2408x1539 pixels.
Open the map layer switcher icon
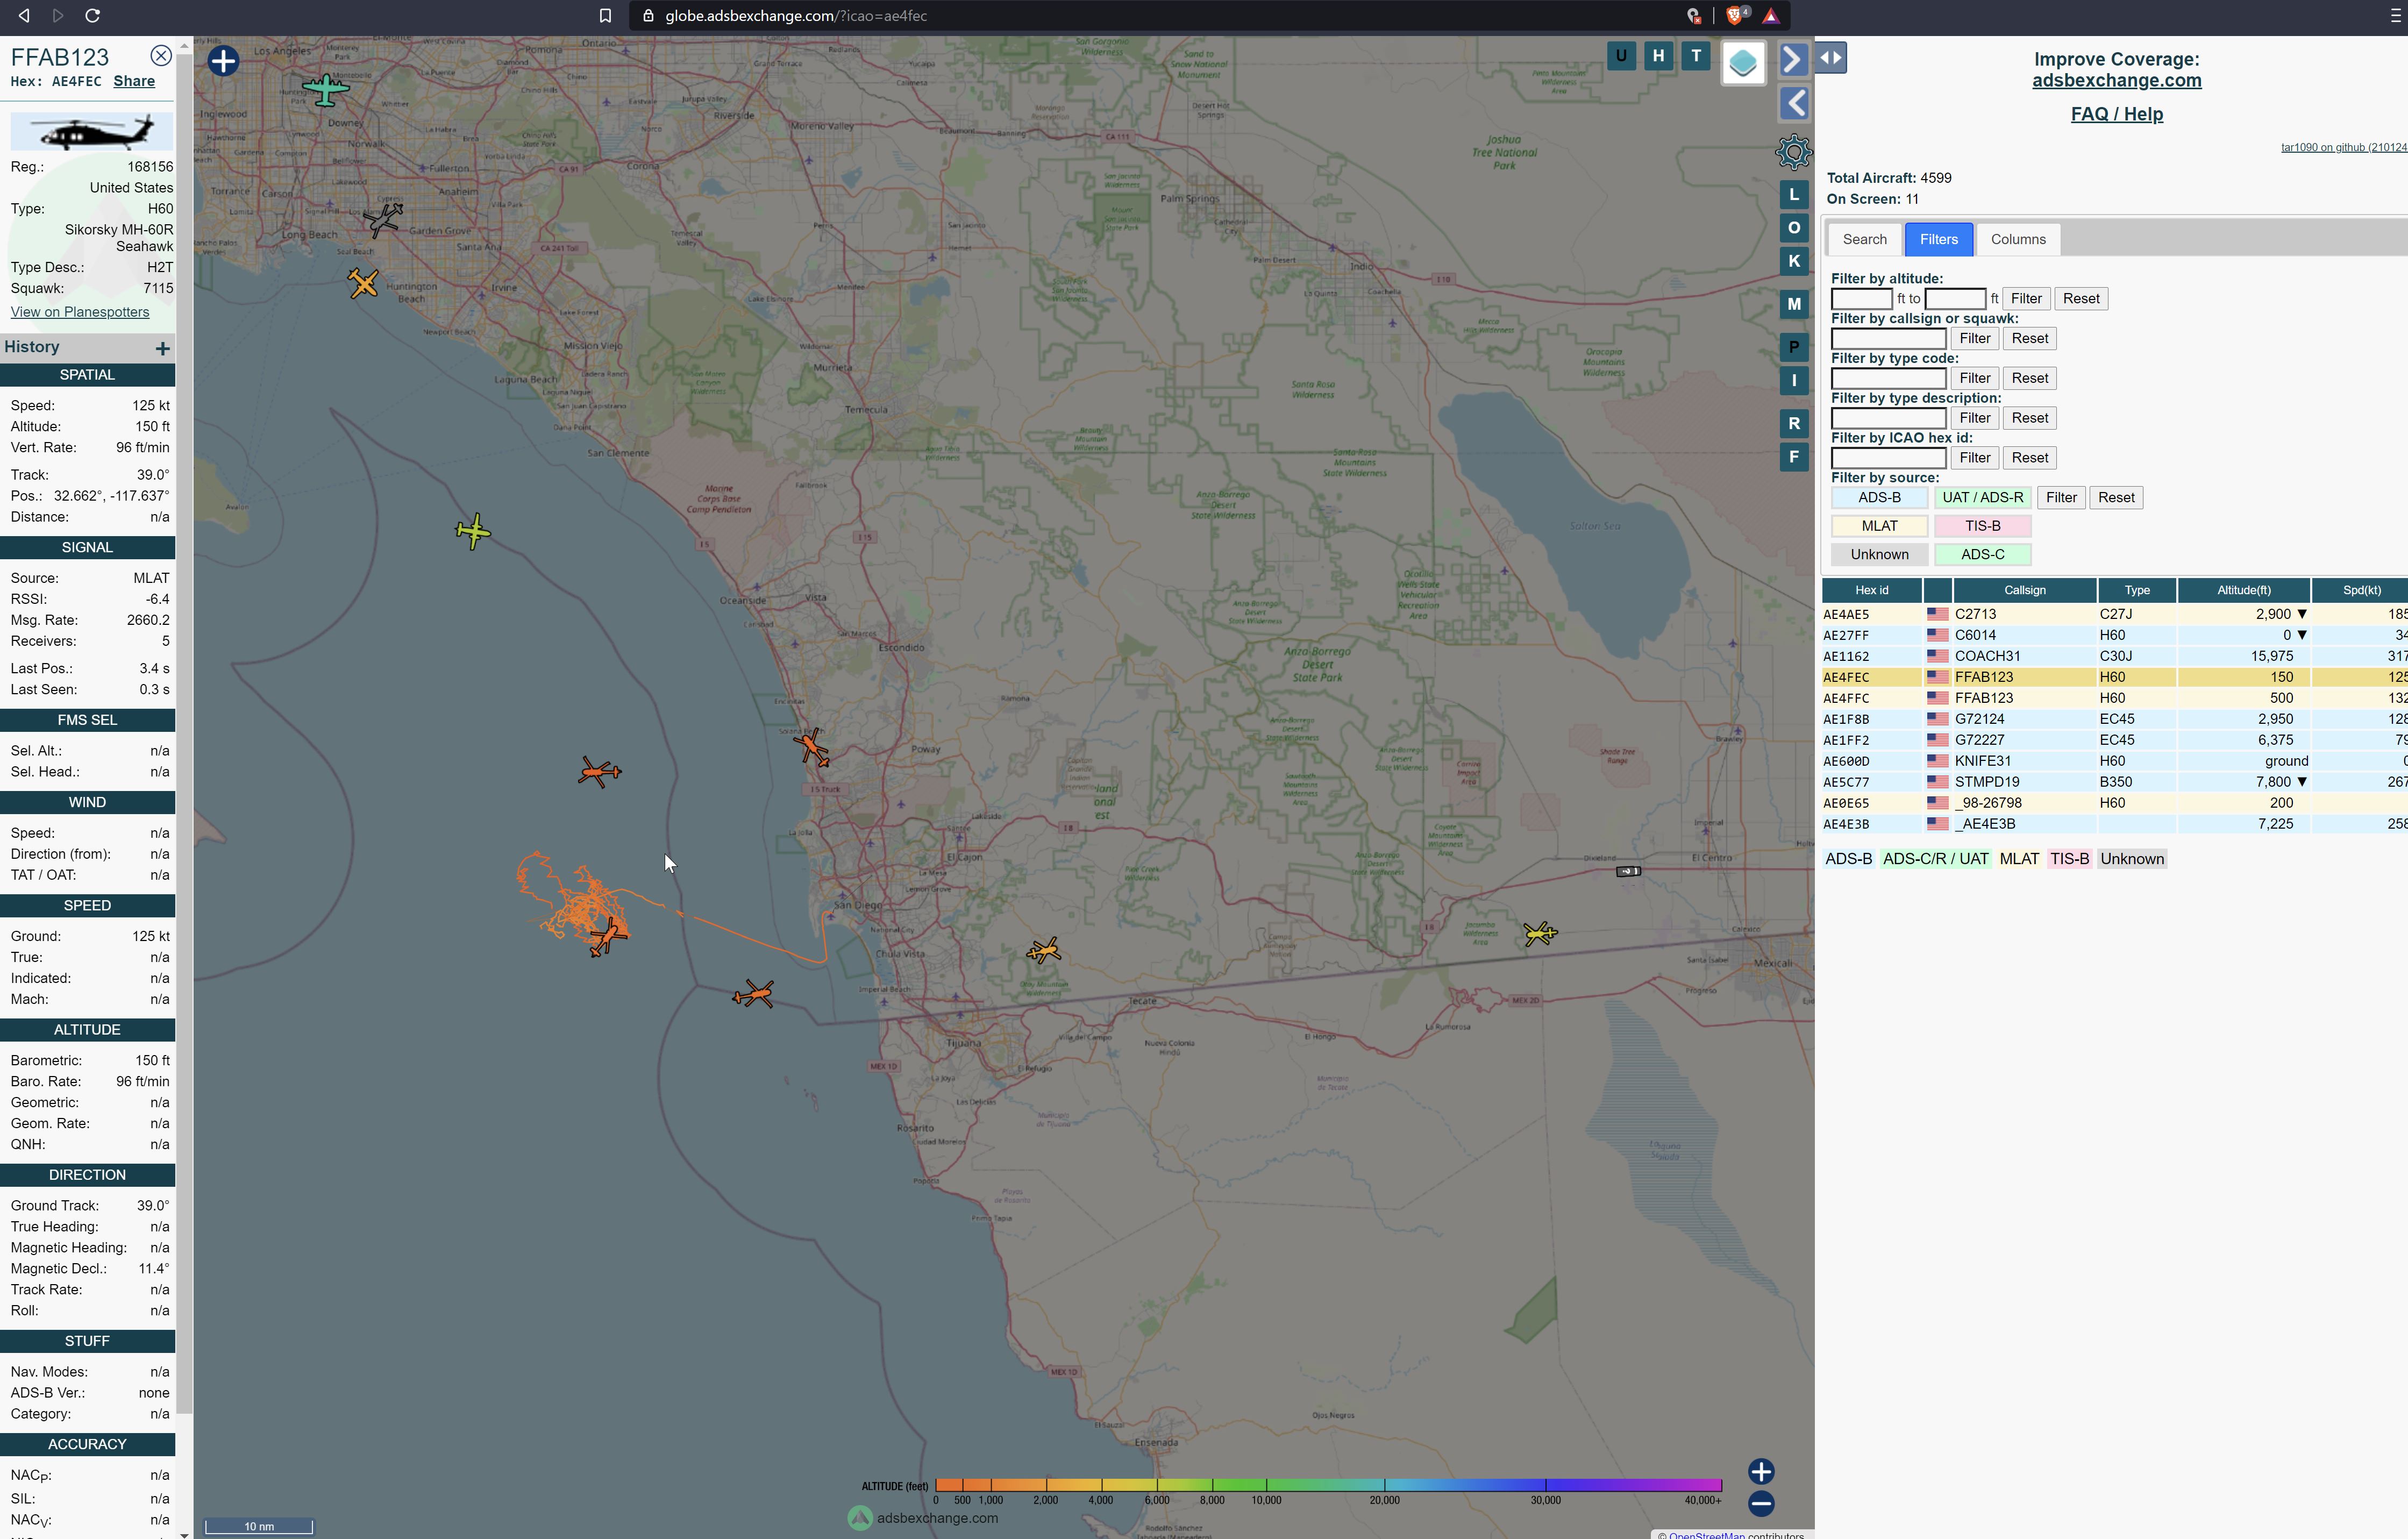coord(1743,63)
